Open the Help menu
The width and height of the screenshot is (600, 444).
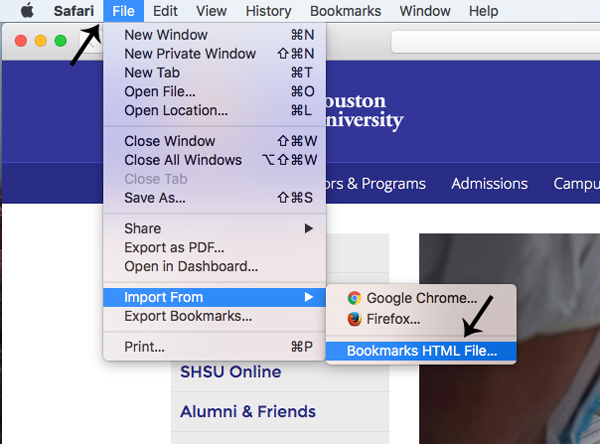(x=484, y=11)
